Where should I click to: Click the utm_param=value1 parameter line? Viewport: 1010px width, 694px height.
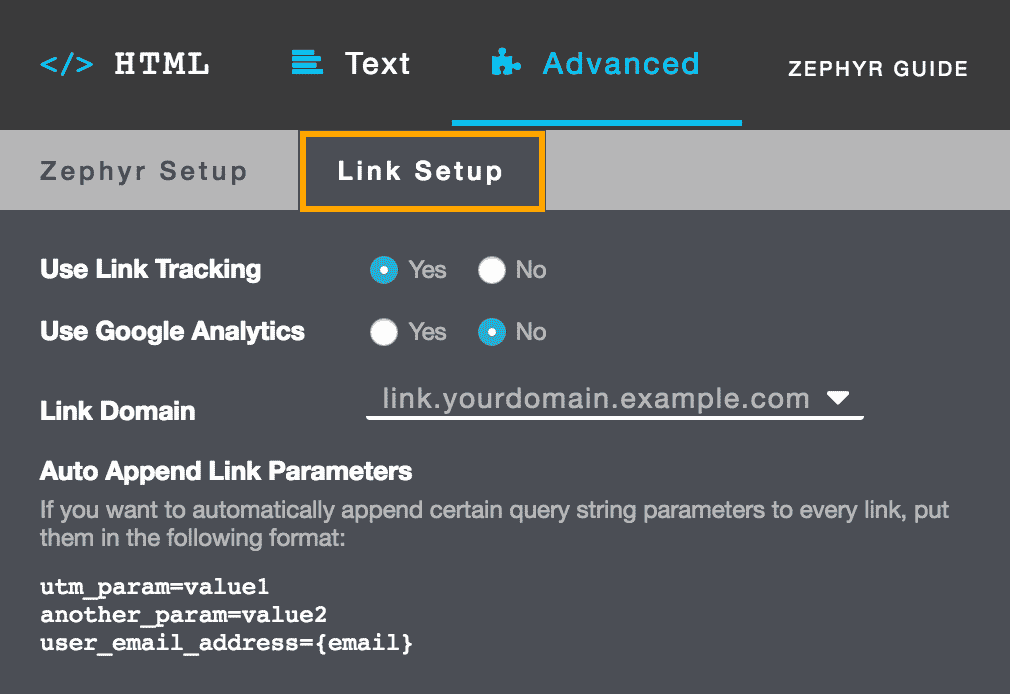155,586
